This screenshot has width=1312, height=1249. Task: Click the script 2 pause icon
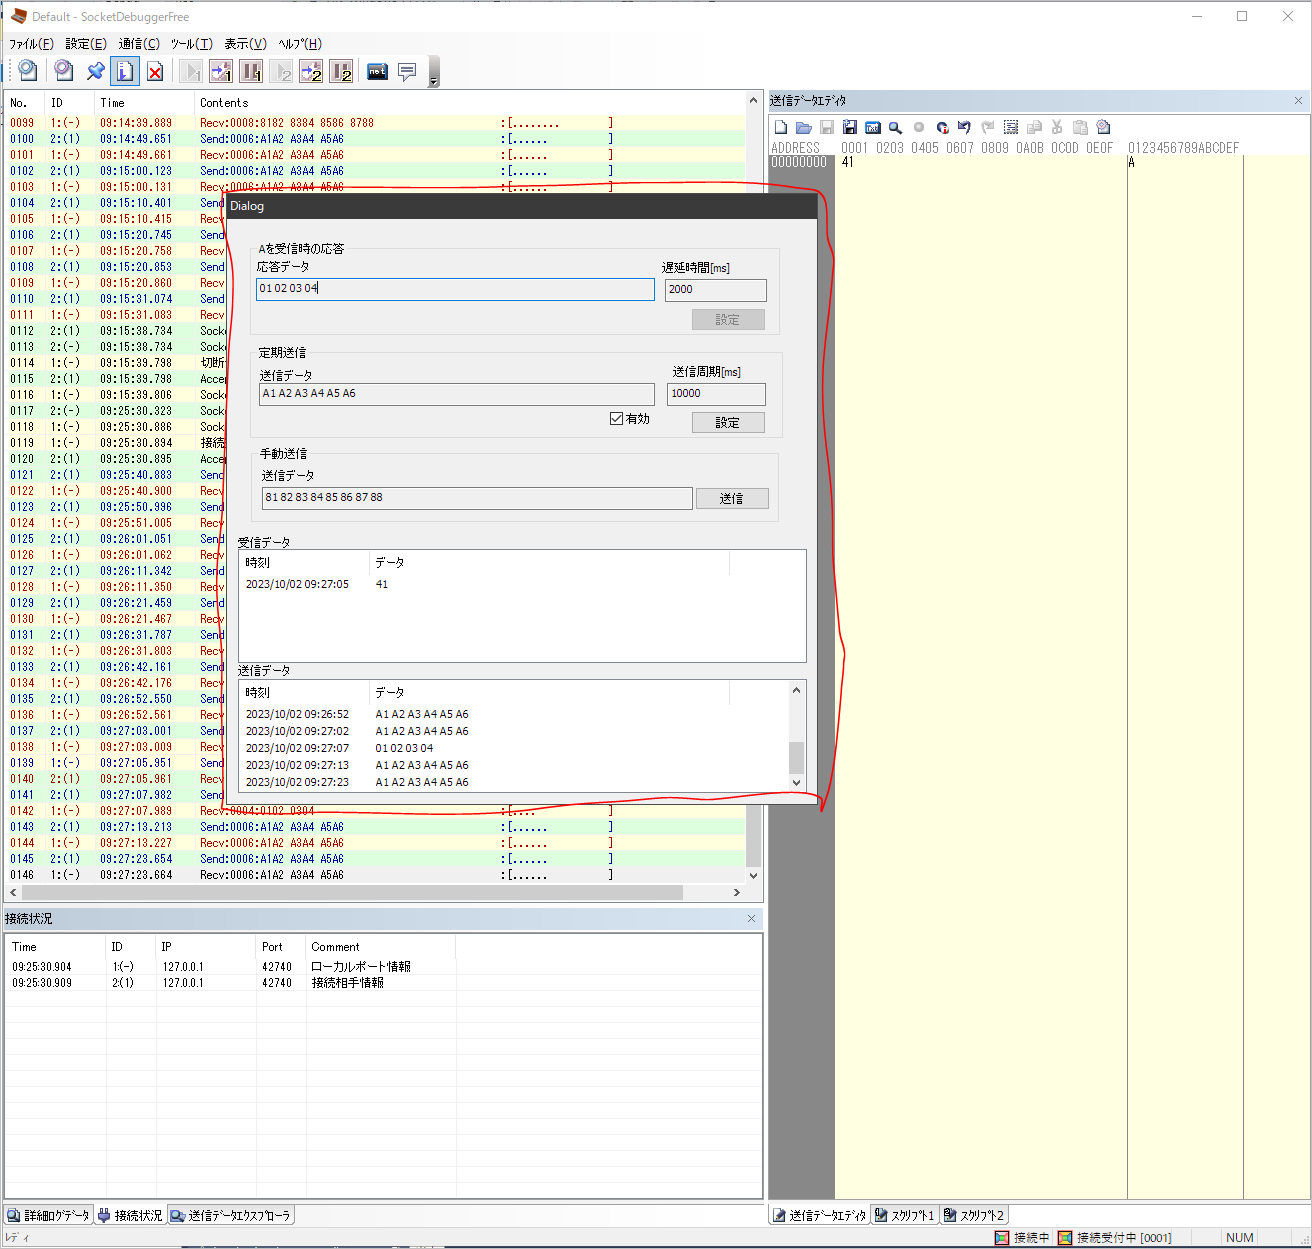[341, 71]
